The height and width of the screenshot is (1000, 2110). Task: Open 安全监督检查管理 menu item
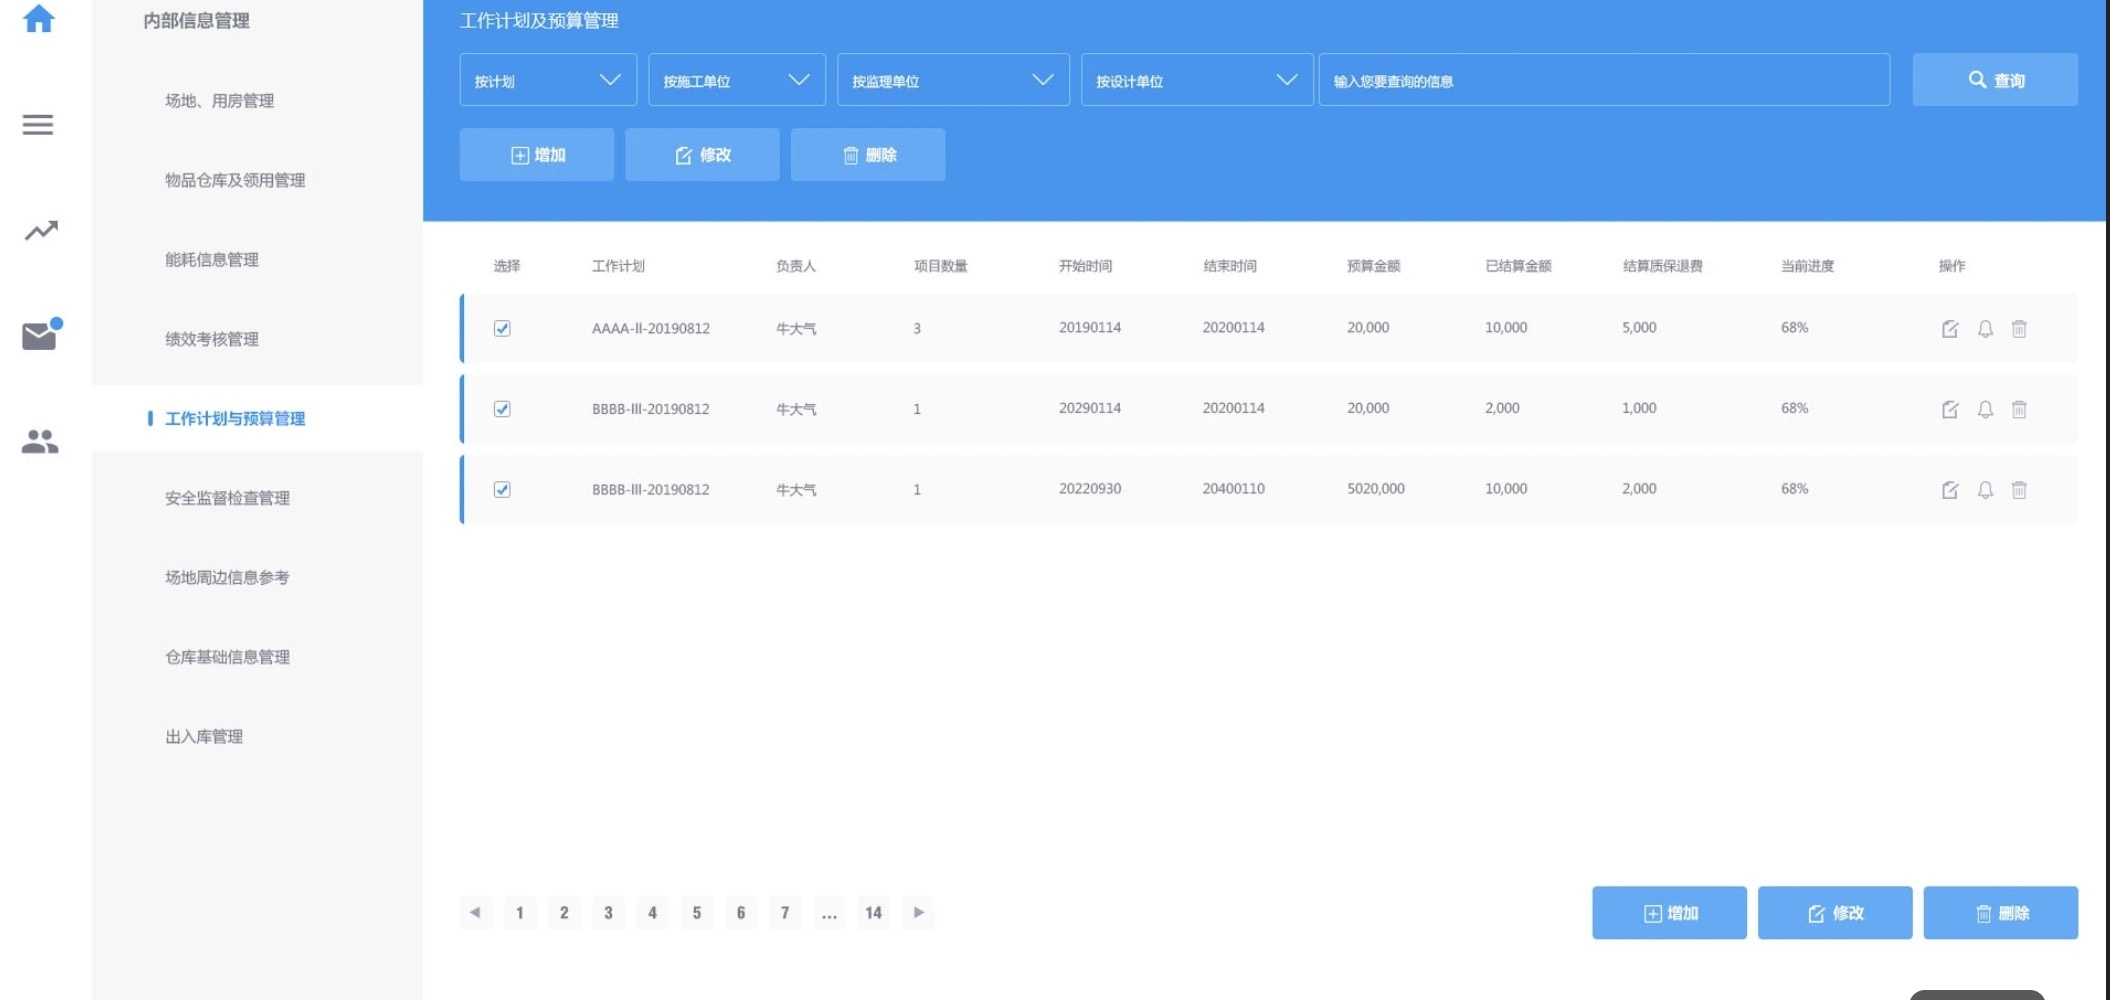pos(228,498)
